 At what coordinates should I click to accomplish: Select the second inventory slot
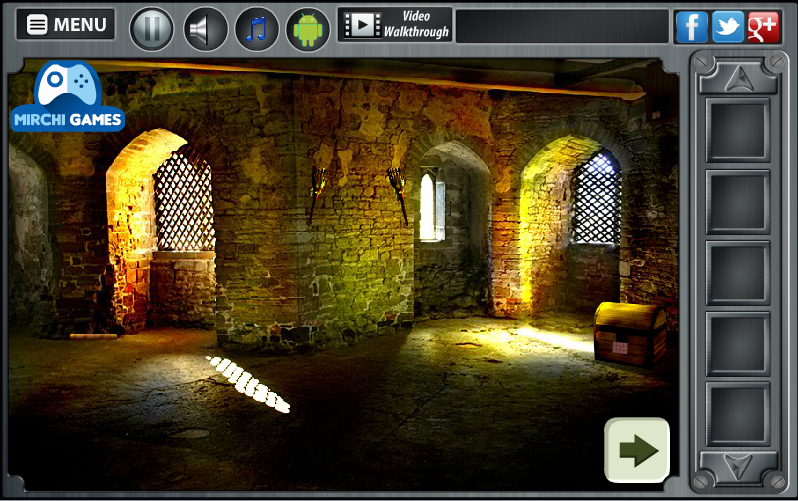[737, 202]
